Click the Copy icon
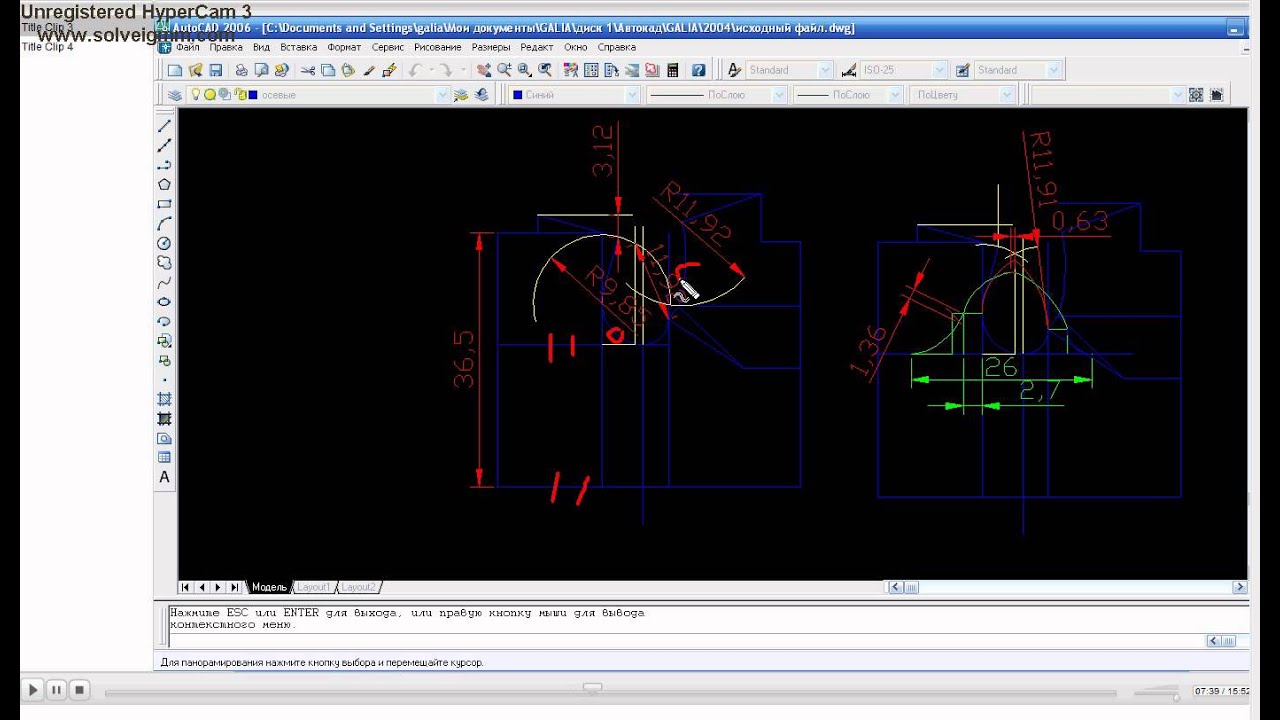 coord(328,70)
